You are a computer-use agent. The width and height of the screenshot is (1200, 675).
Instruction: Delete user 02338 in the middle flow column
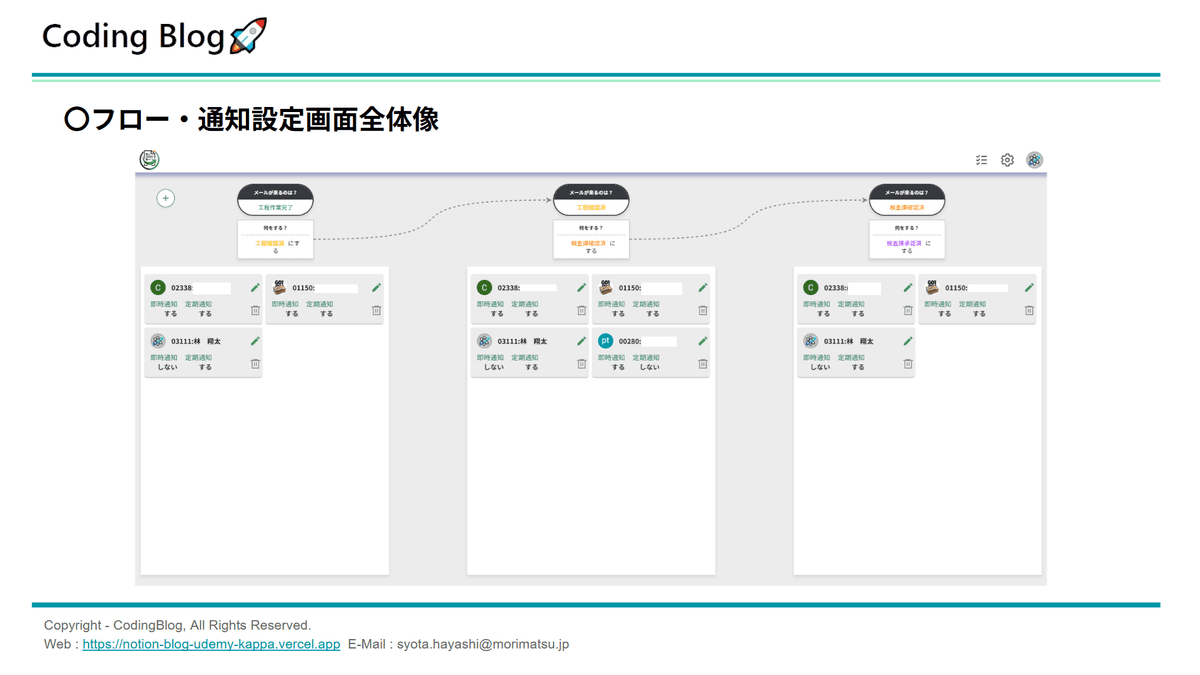(x=581, y=311)
